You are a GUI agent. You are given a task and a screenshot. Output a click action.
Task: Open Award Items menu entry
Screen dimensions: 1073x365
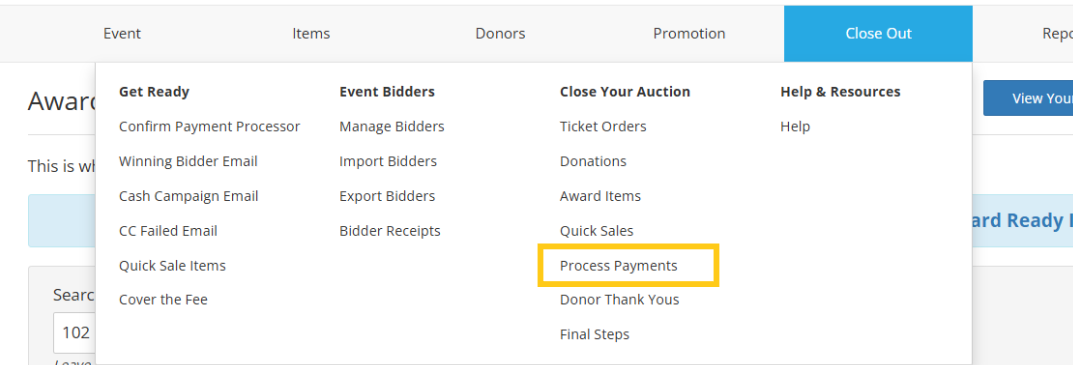pos(600,197)
